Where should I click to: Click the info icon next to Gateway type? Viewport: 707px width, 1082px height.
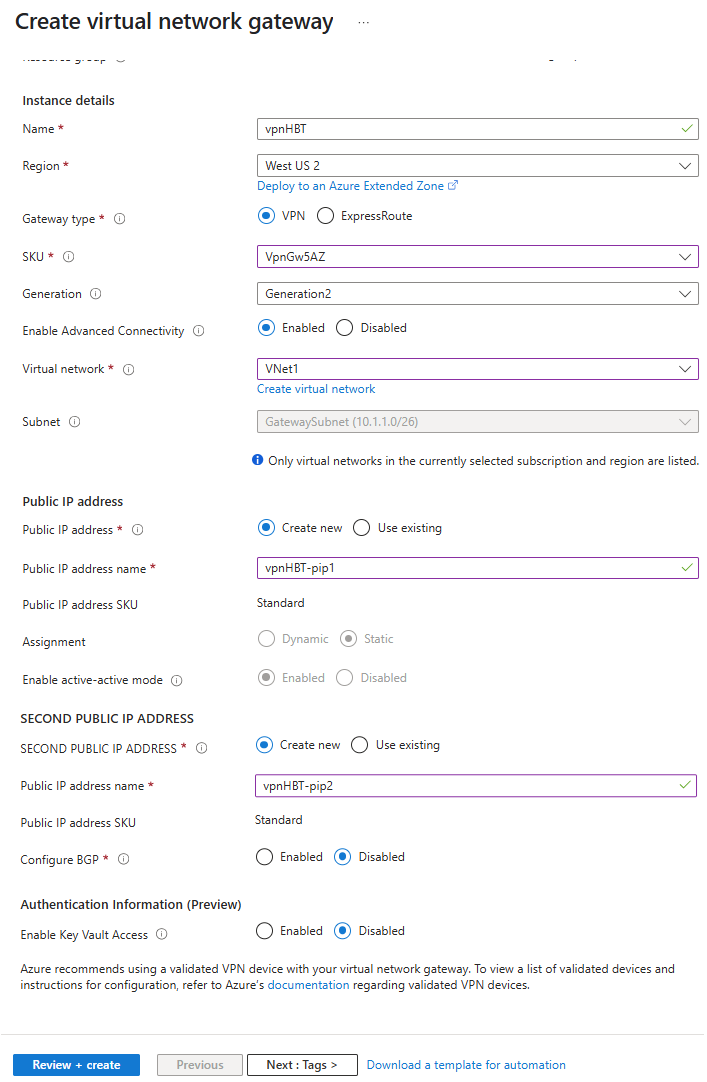120,219
